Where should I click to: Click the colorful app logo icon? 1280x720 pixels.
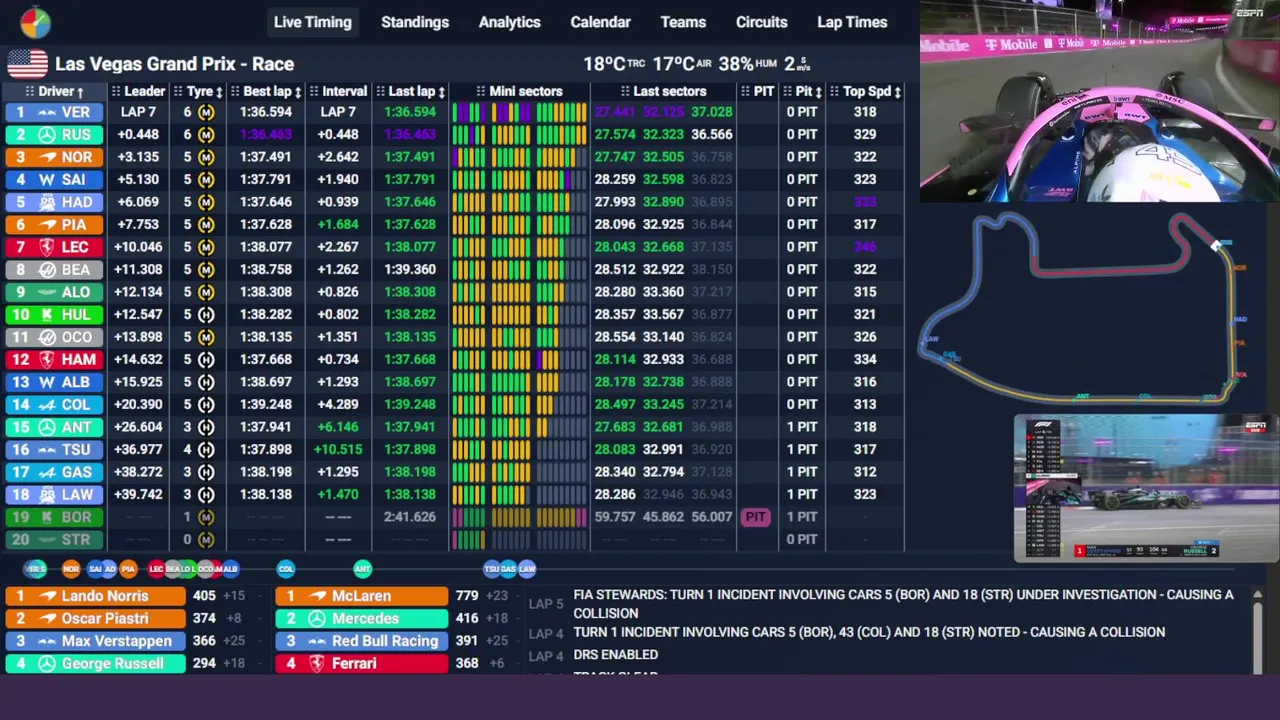pos(35,22)
